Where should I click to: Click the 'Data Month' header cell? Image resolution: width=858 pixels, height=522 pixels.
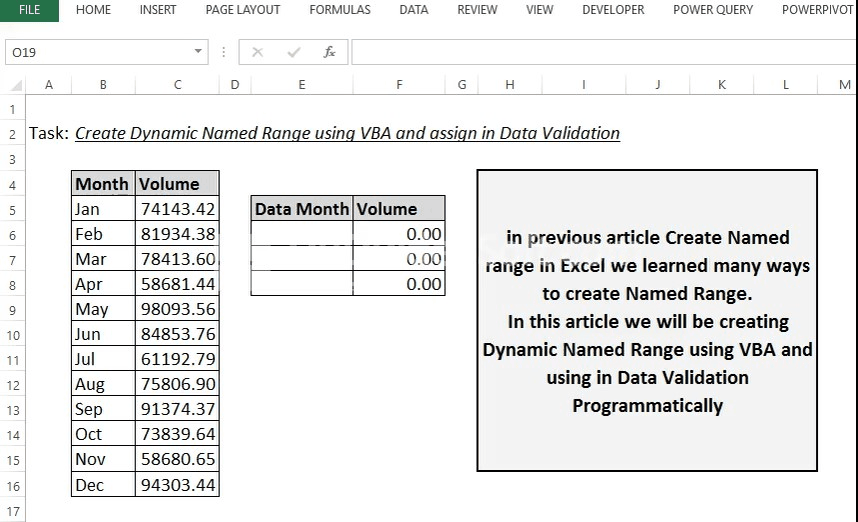(x=302, y=209)
